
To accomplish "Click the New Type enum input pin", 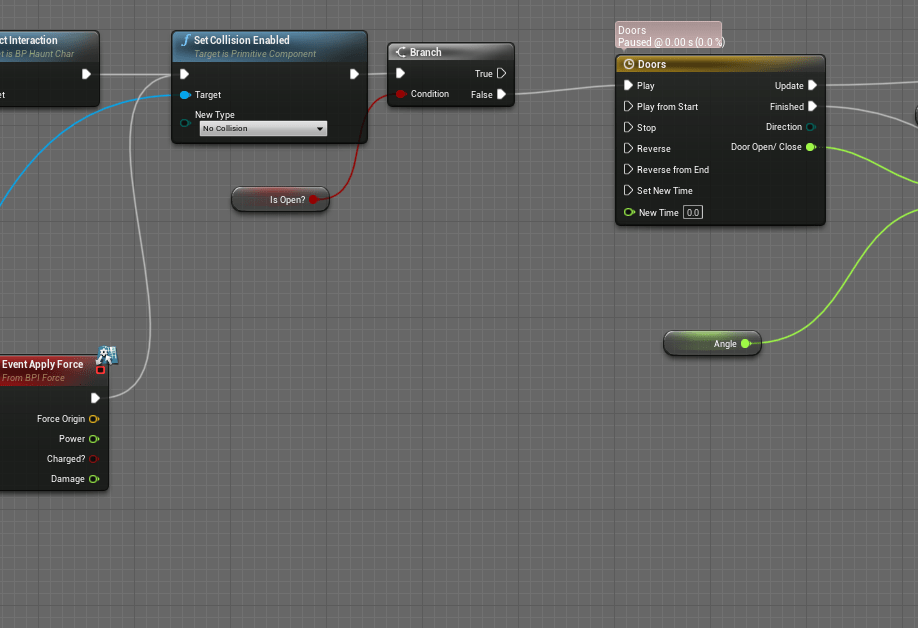I will coord(184,123).
